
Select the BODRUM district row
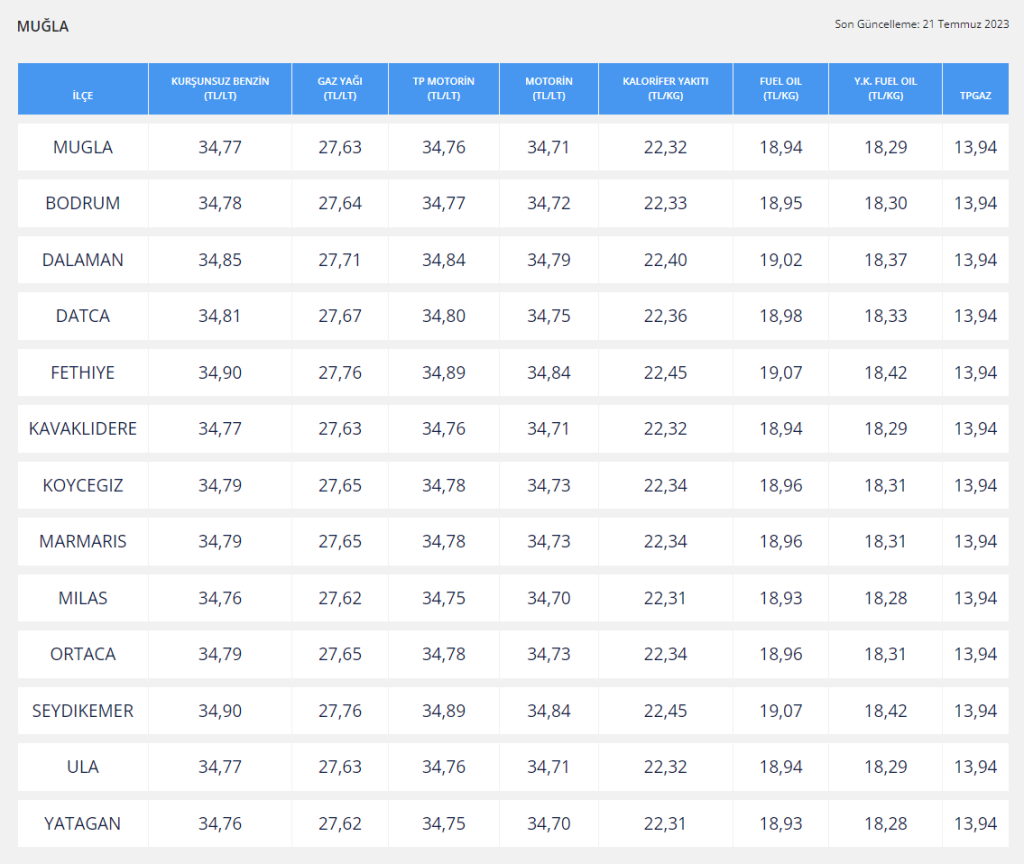click(83, 203)
